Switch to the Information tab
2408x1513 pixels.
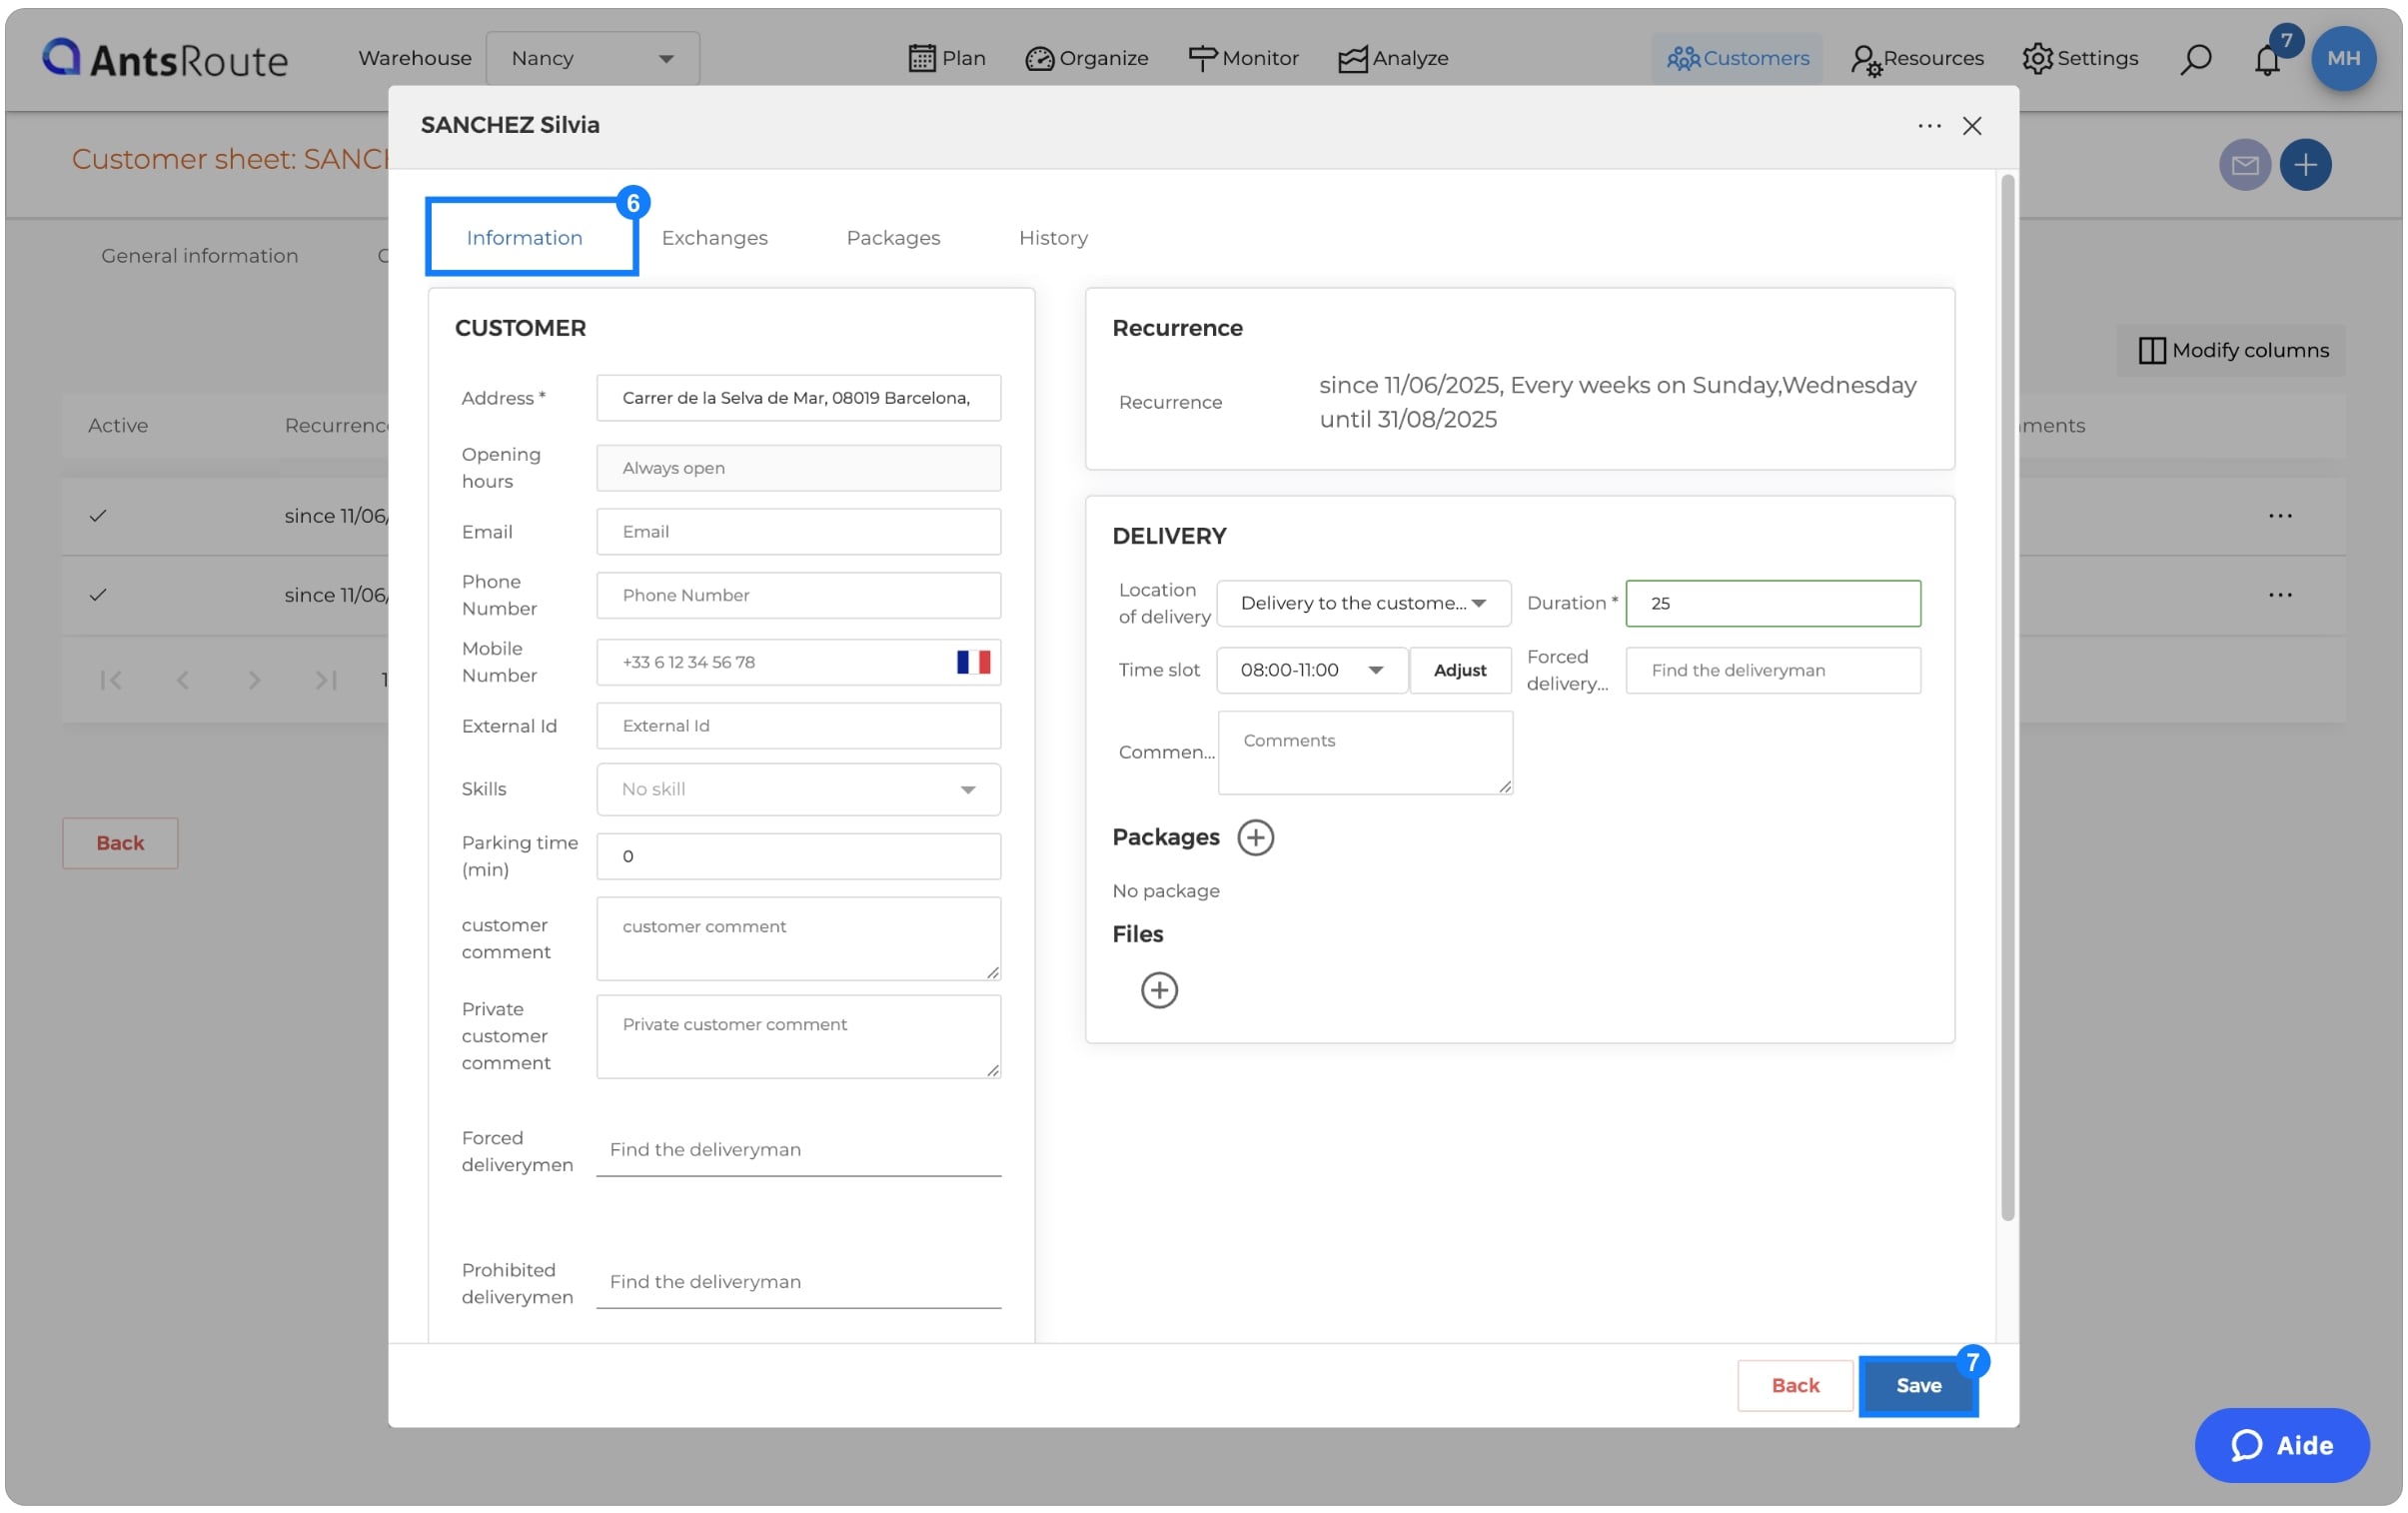click(524, 238)
